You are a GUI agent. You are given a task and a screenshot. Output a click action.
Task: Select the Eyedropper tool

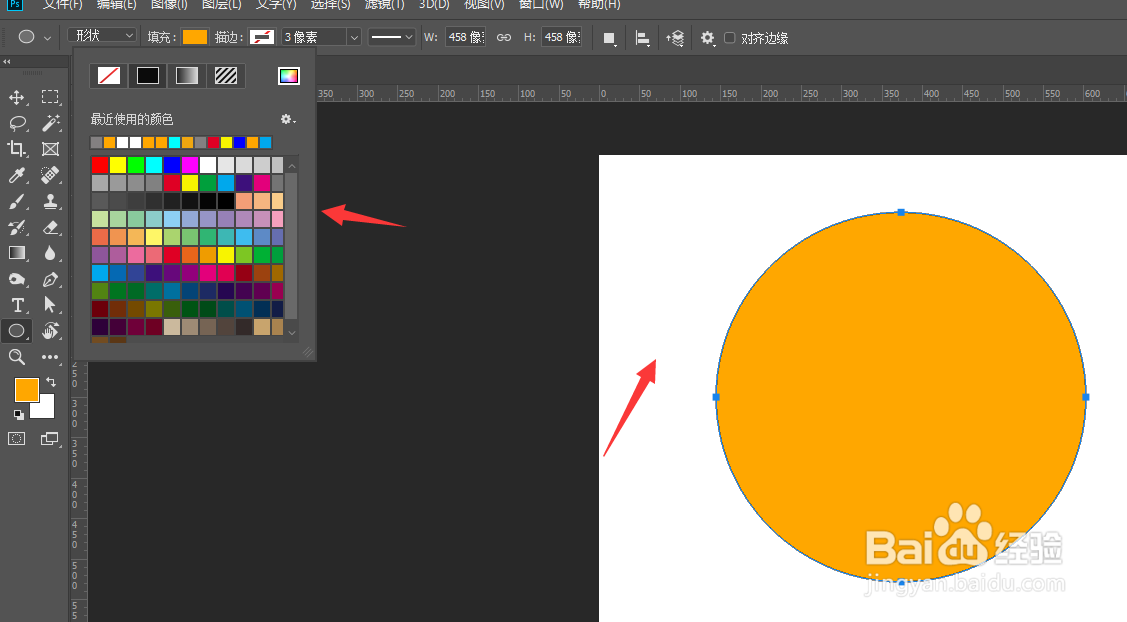pos(17,175)
